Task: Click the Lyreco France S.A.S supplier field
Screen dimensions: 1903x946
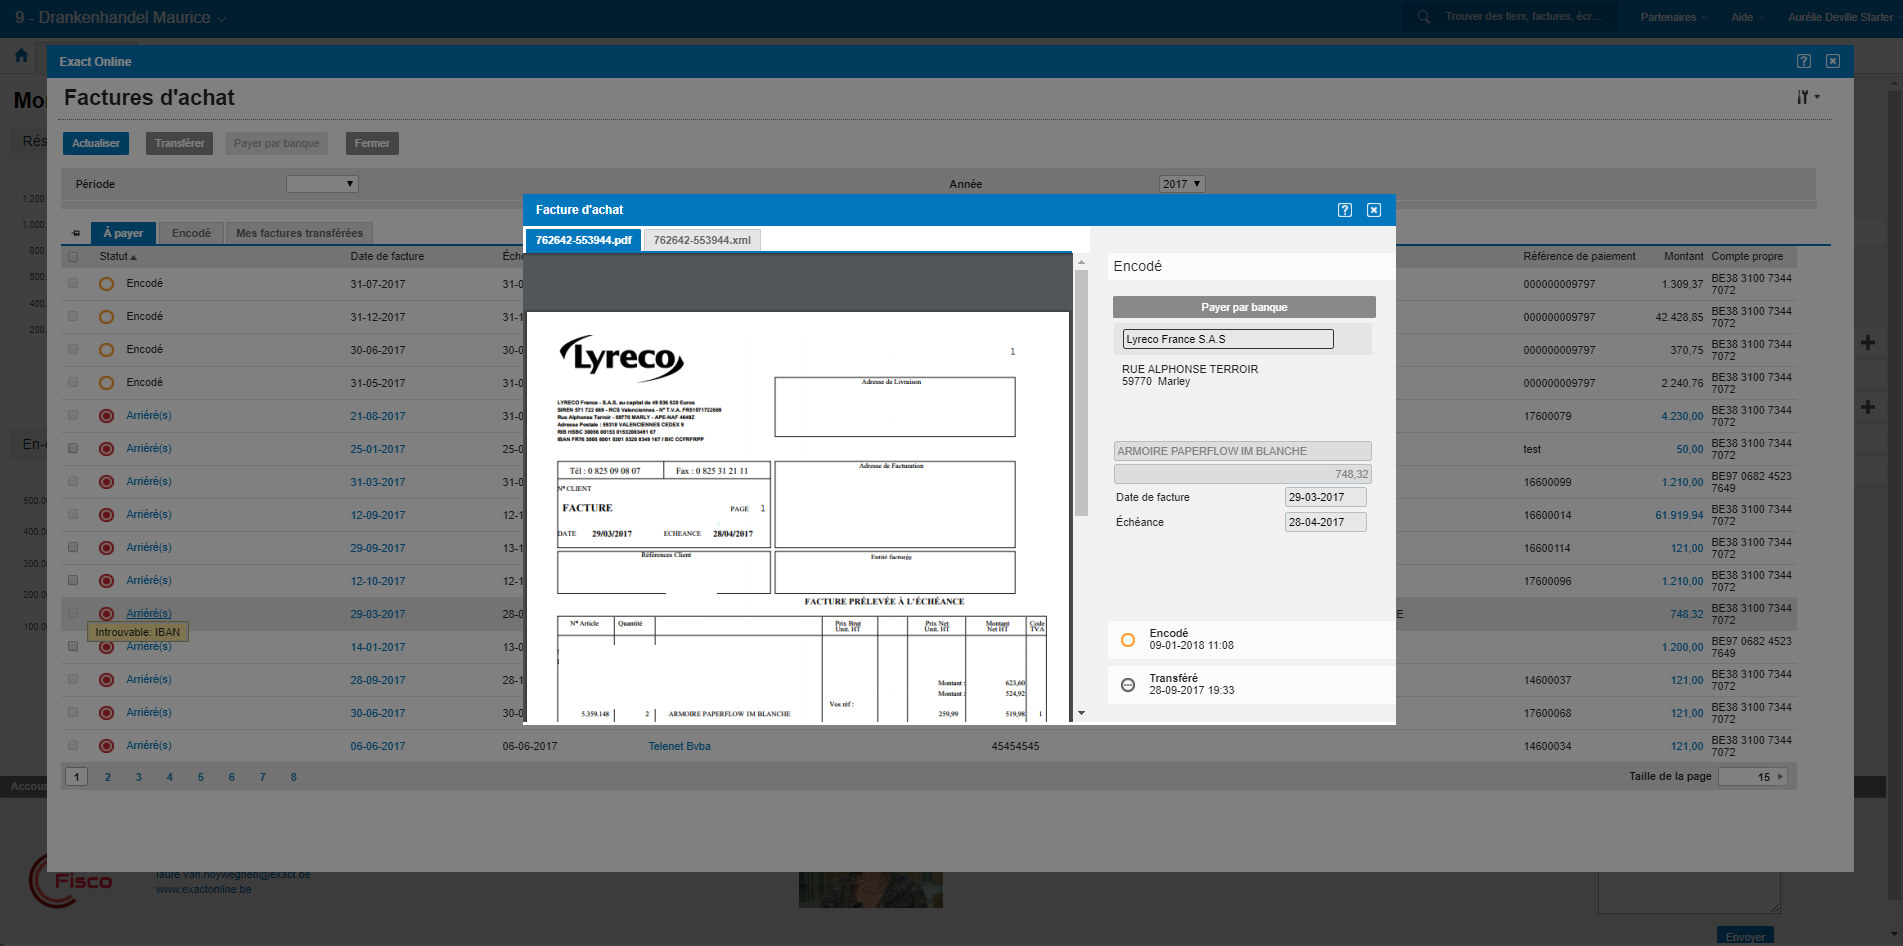Action: click(x=1228, y=339)
